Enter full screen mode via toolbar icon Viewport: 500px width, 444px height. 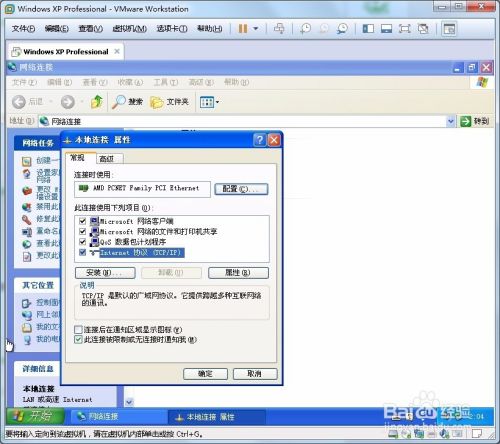[405, 29]
